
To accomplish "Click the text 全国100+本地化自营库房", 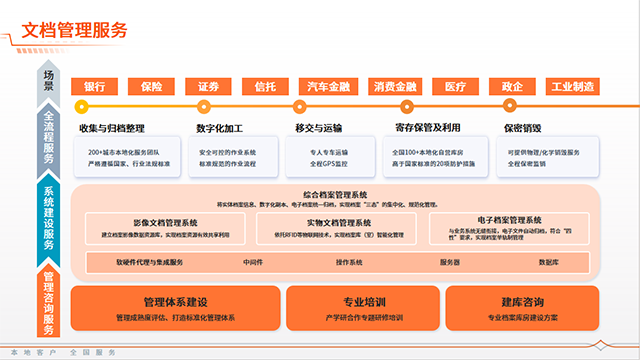I will 428,152.
